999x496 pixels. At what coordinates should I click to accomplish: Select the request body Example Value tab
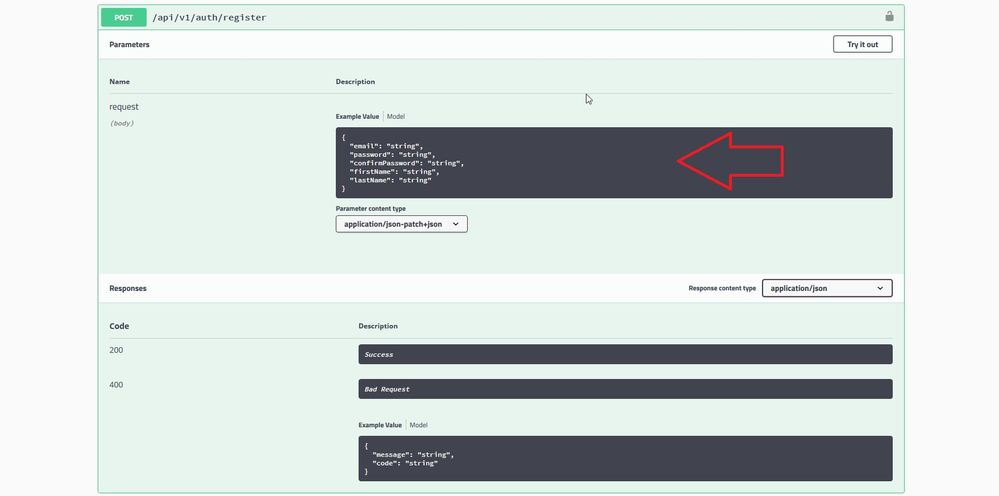pyautogui.click(x=357, y=117)
